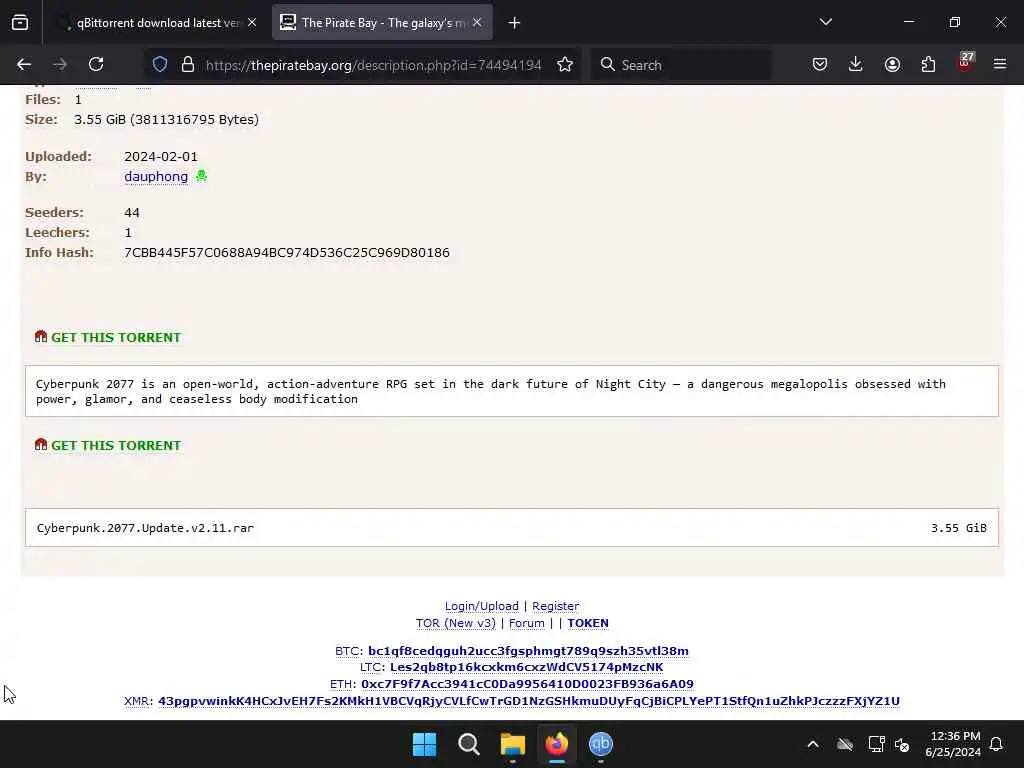1024x768 pixels.
Task: Click the muted volume tray icon
Action: tap(903, 744)
